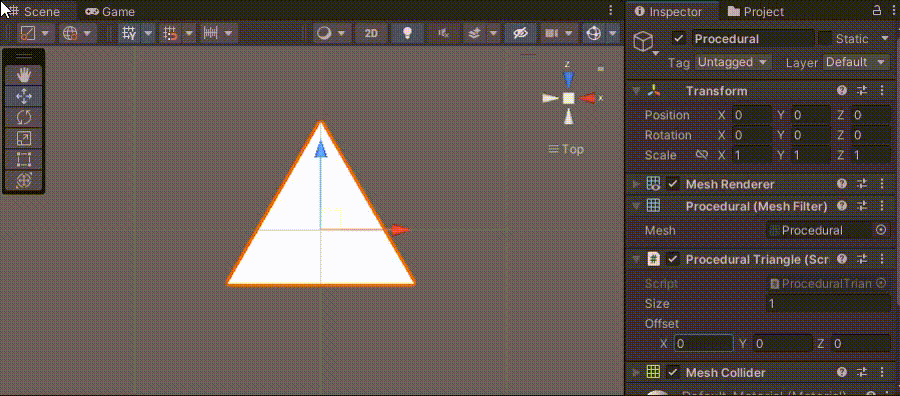Open Transform component context menu dots
This screenshot has height=396, width=900.
click(x=882, y=91)
